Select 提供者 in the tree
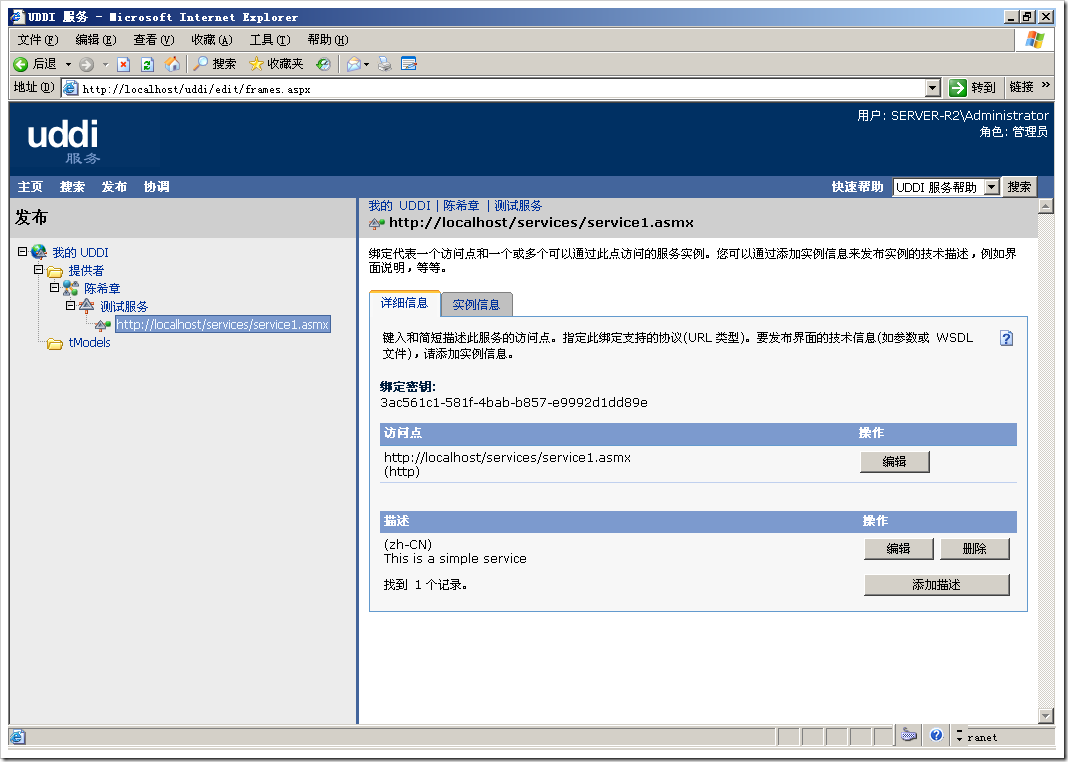This screenshot has height=762, width=1068. (86, 270)
